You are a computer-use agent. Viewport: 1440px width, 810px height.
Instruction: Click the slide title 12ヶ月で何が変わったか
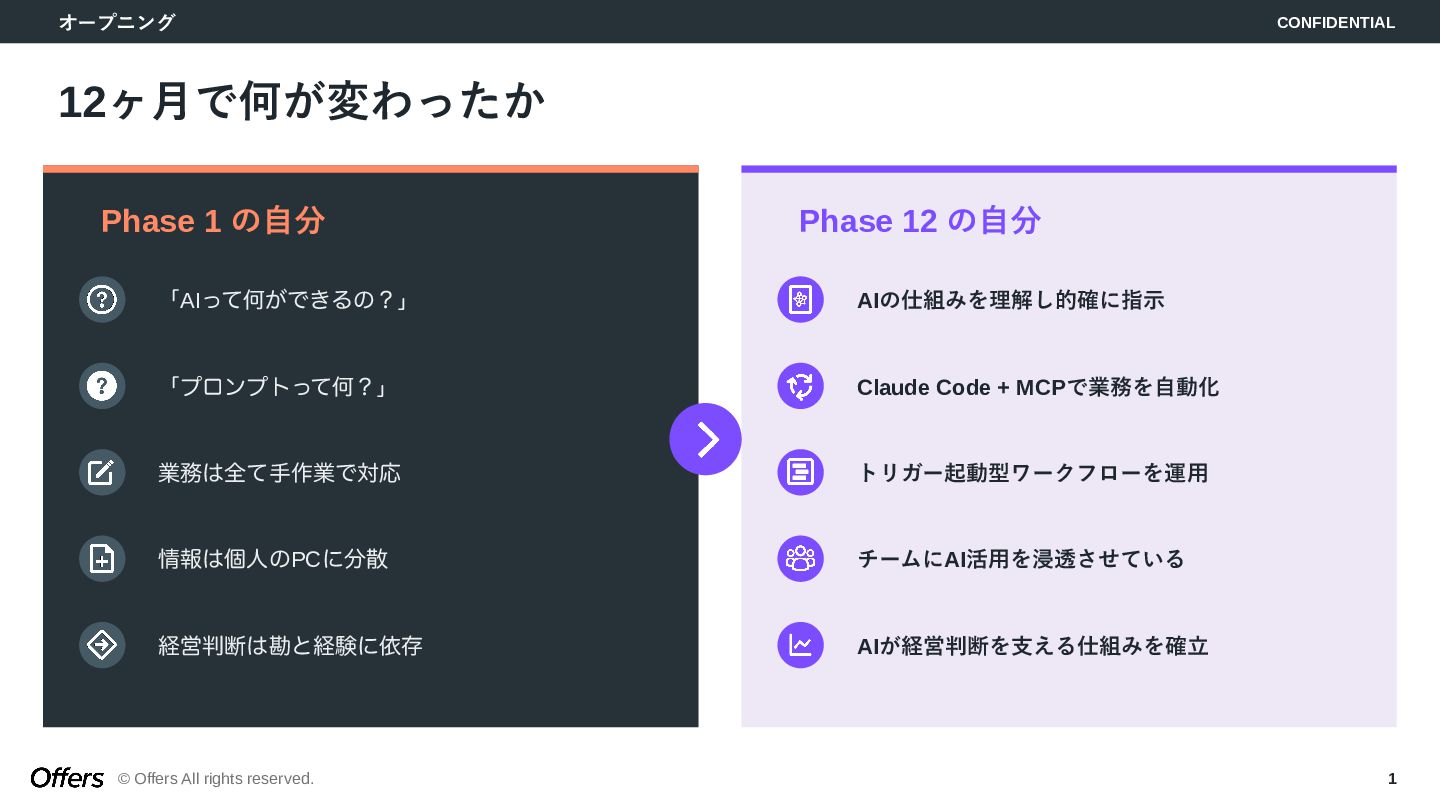[301, 102]
